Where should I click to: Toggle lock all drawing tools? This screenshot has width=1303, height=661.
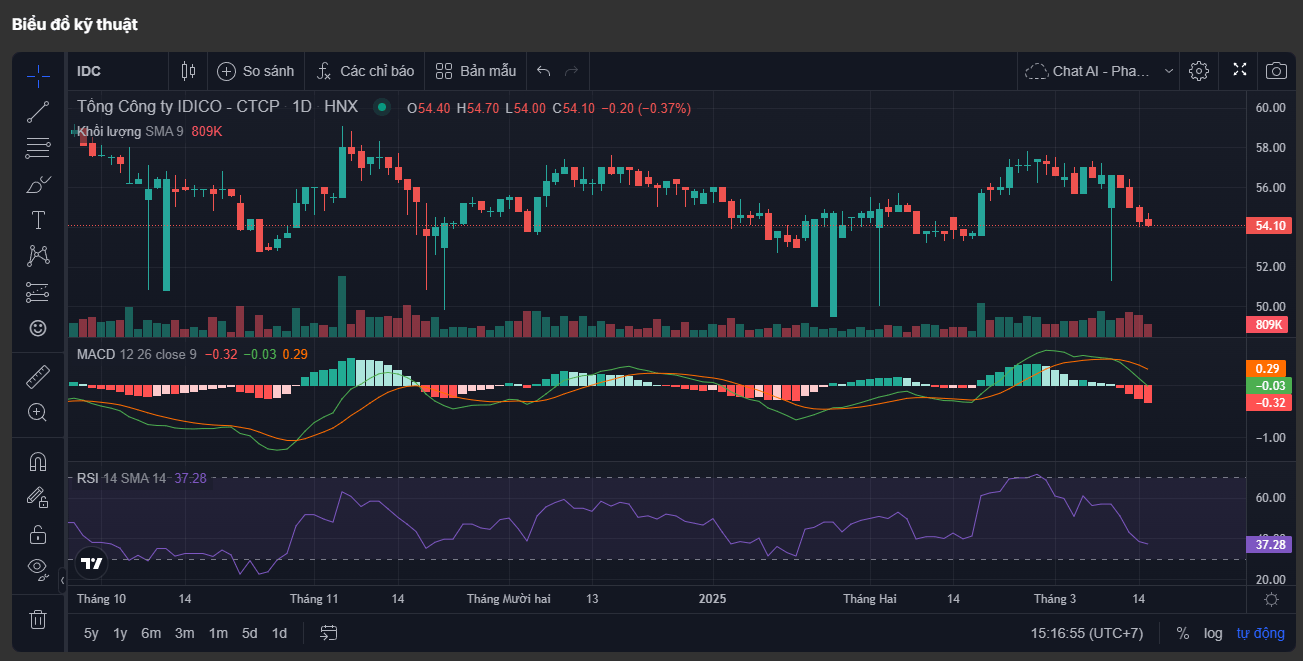(x=38, y=533)
